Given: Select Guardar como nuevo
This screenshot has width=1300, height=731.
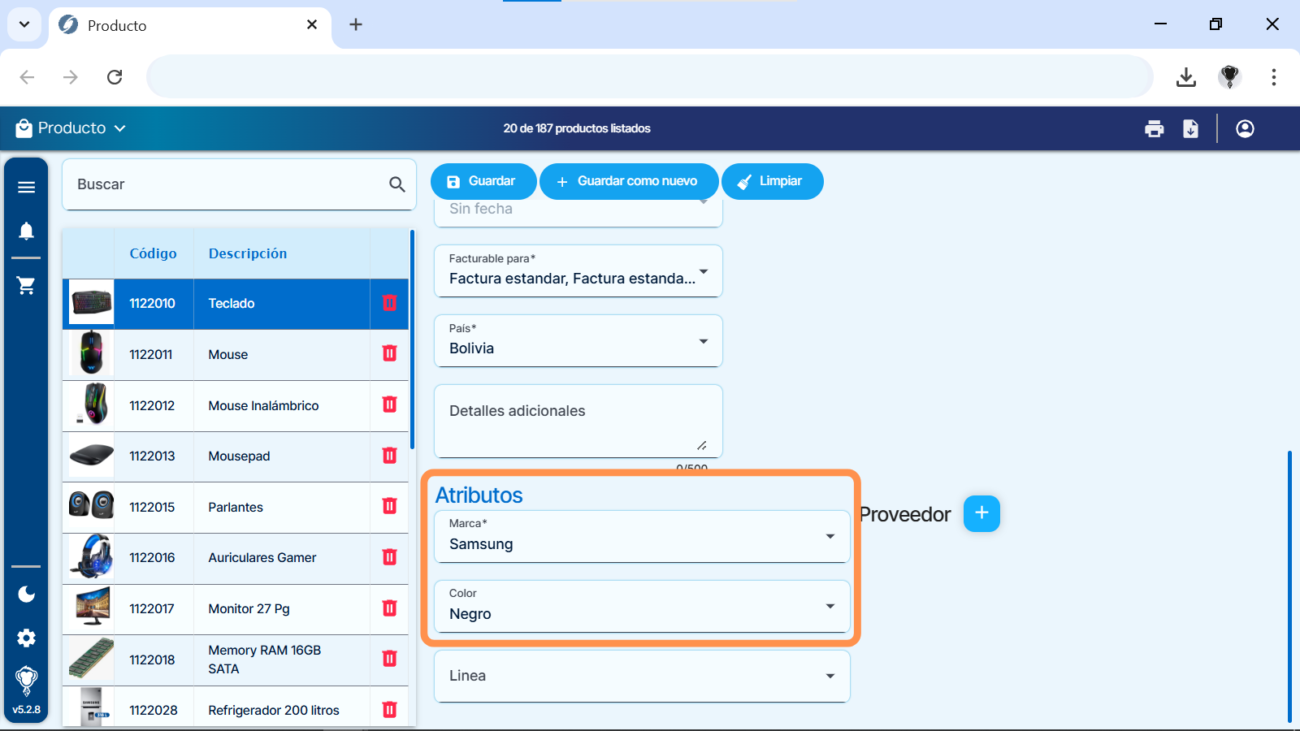Looking at the screenshot, I should 629,181.
